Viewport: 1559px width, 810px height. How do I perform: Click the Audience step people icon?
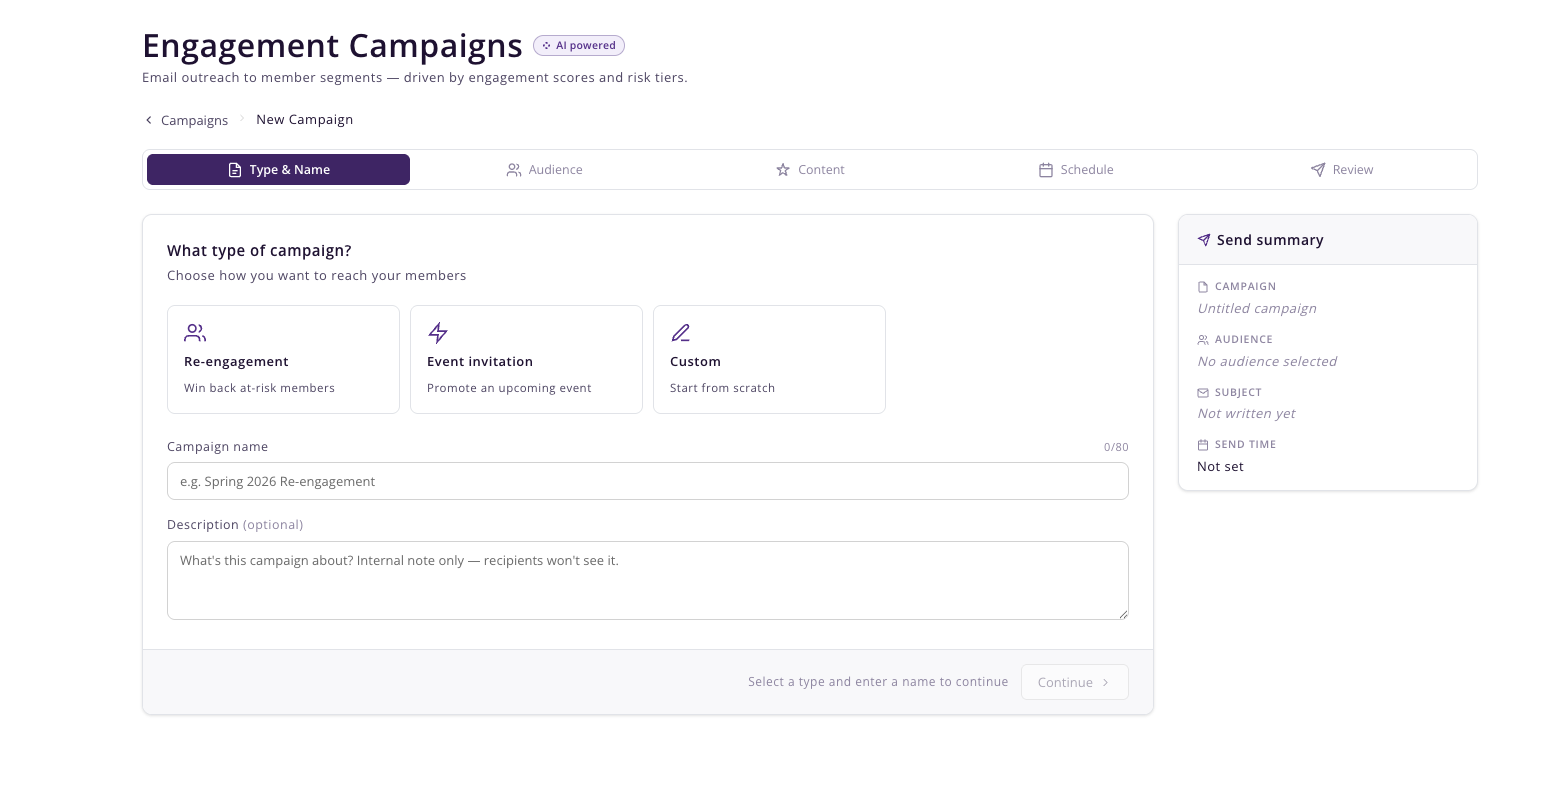tap(514, 170)
